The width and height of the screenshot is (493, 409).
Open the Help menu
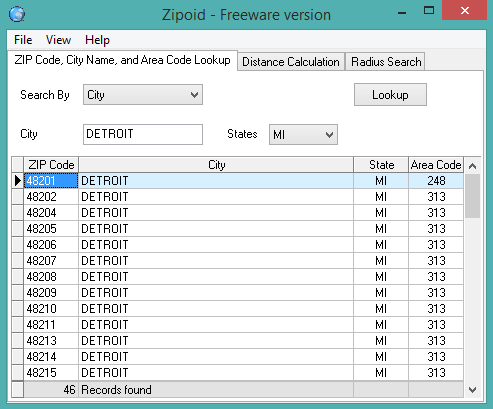(97, 40)
